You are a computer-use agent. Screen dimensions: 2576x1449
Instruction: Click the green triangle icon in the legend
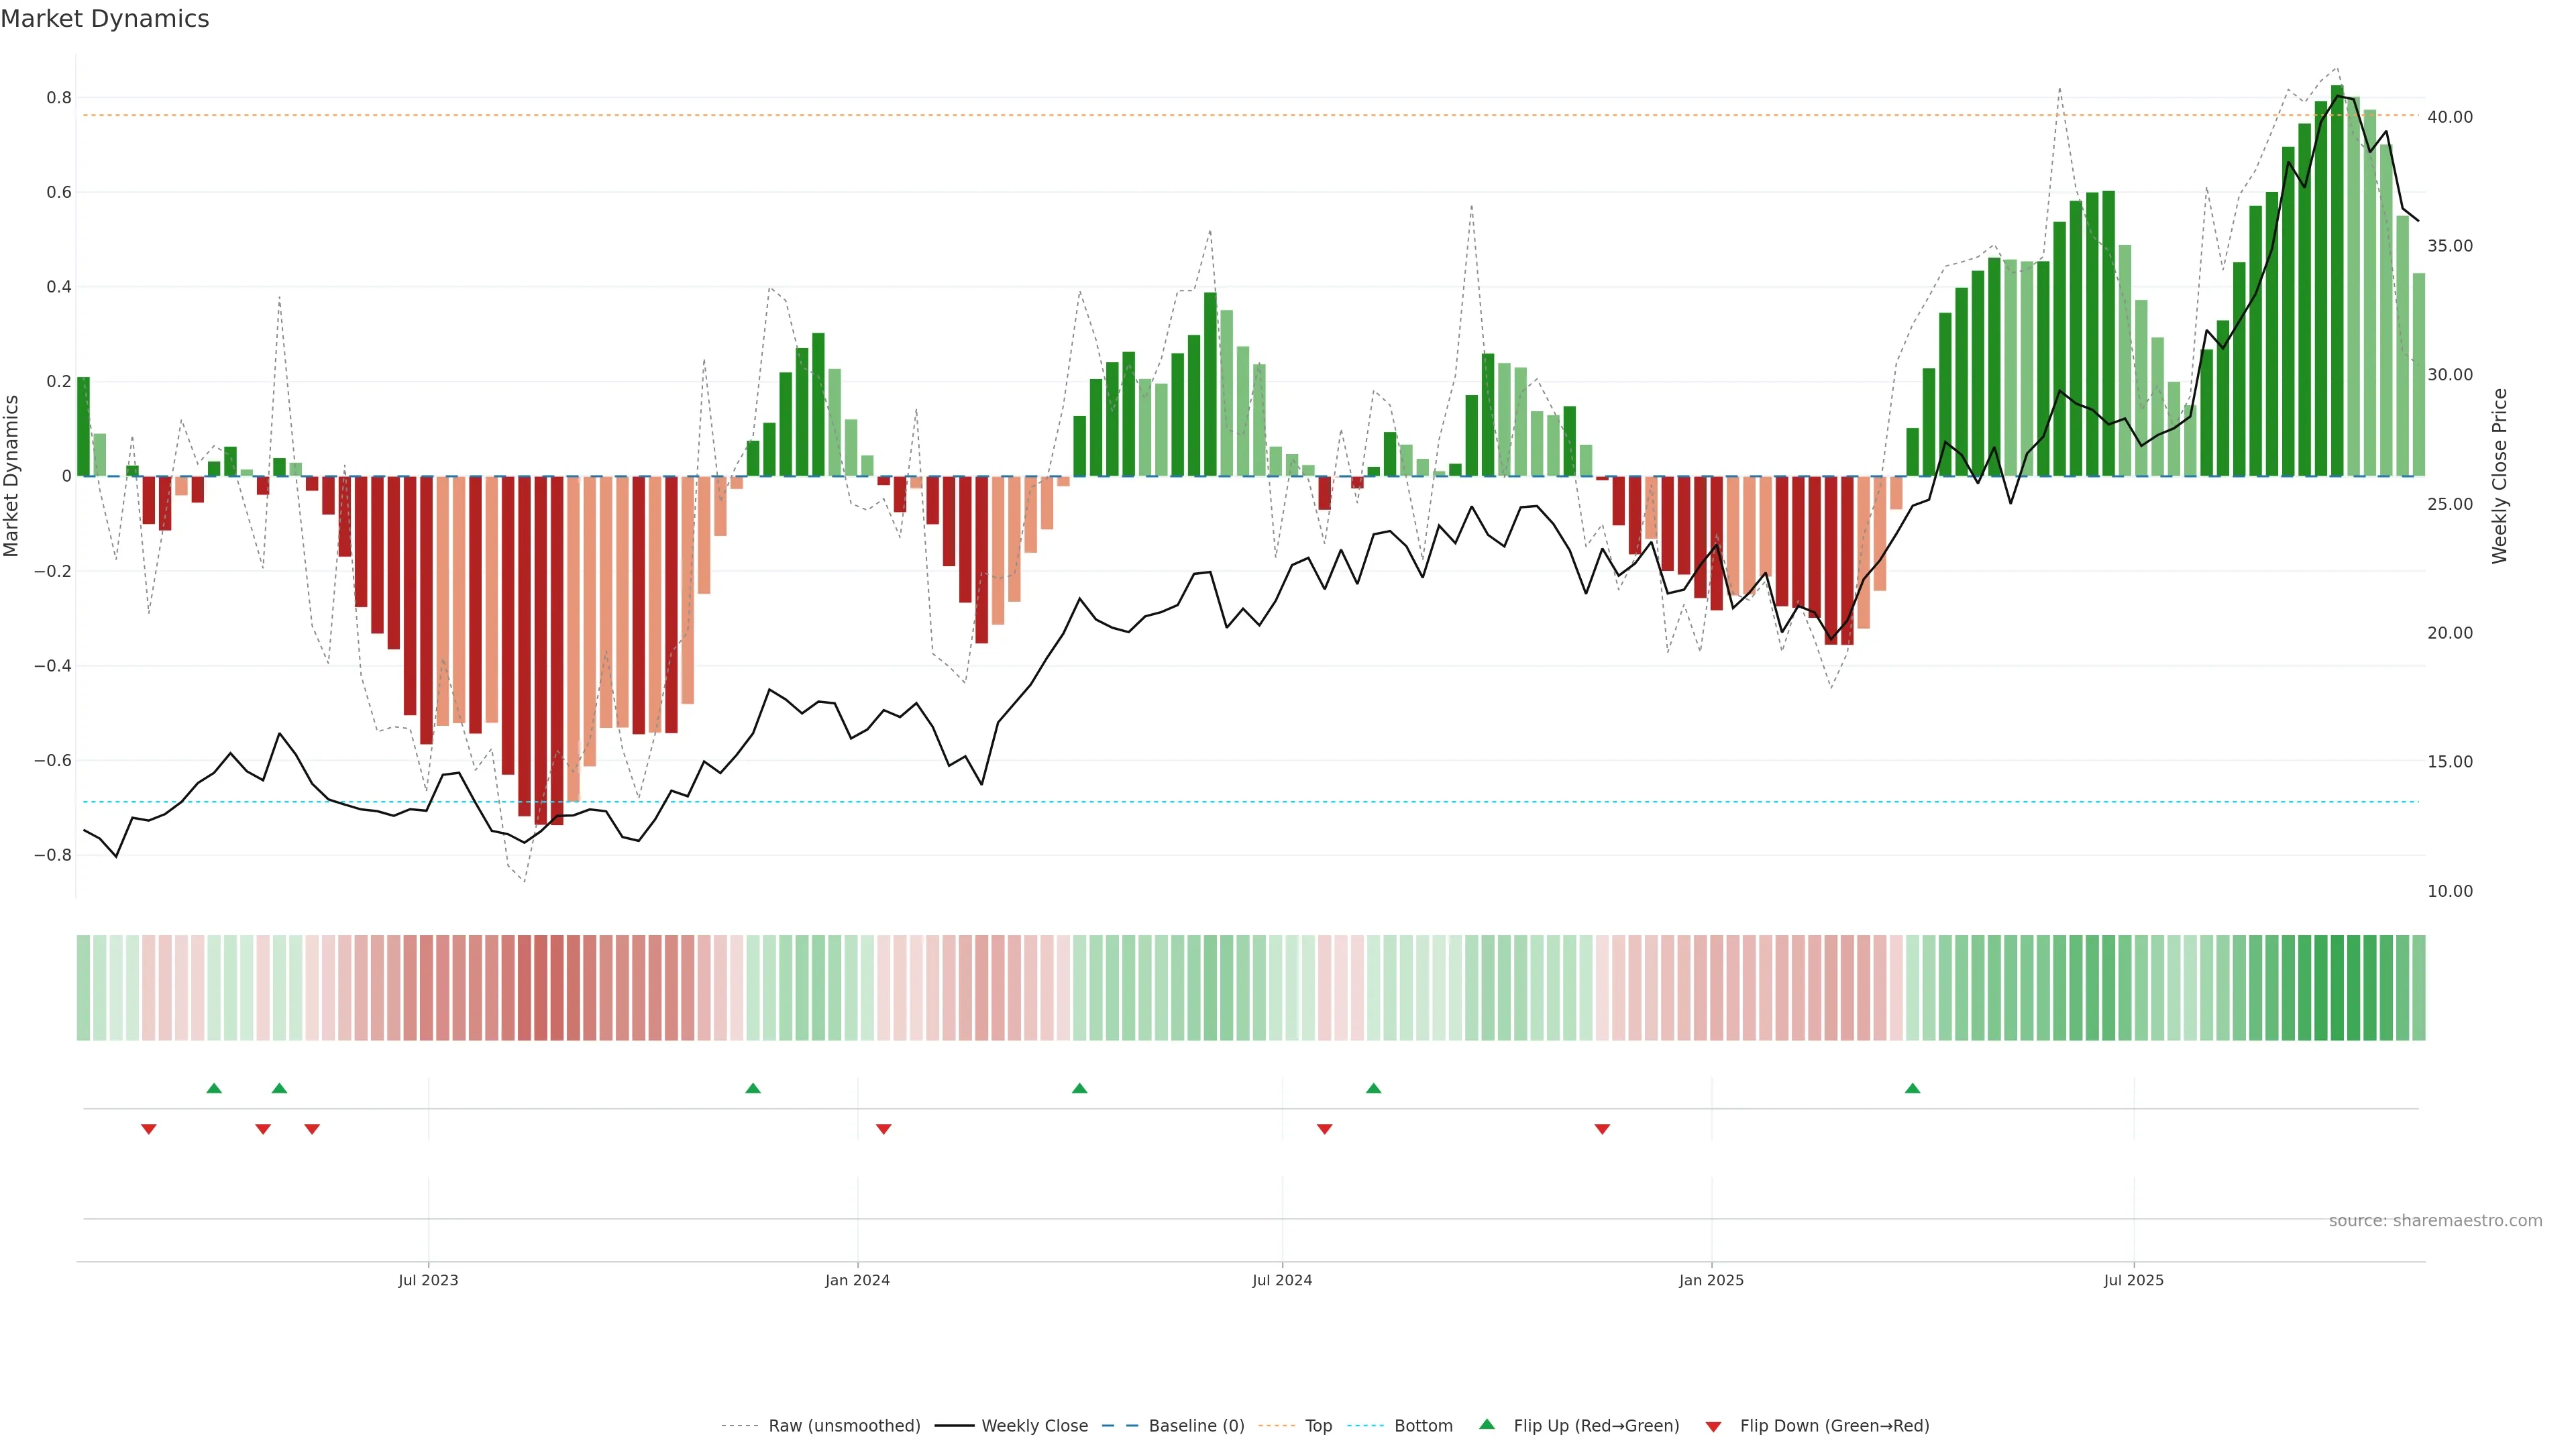[x=1487, y=1424]
